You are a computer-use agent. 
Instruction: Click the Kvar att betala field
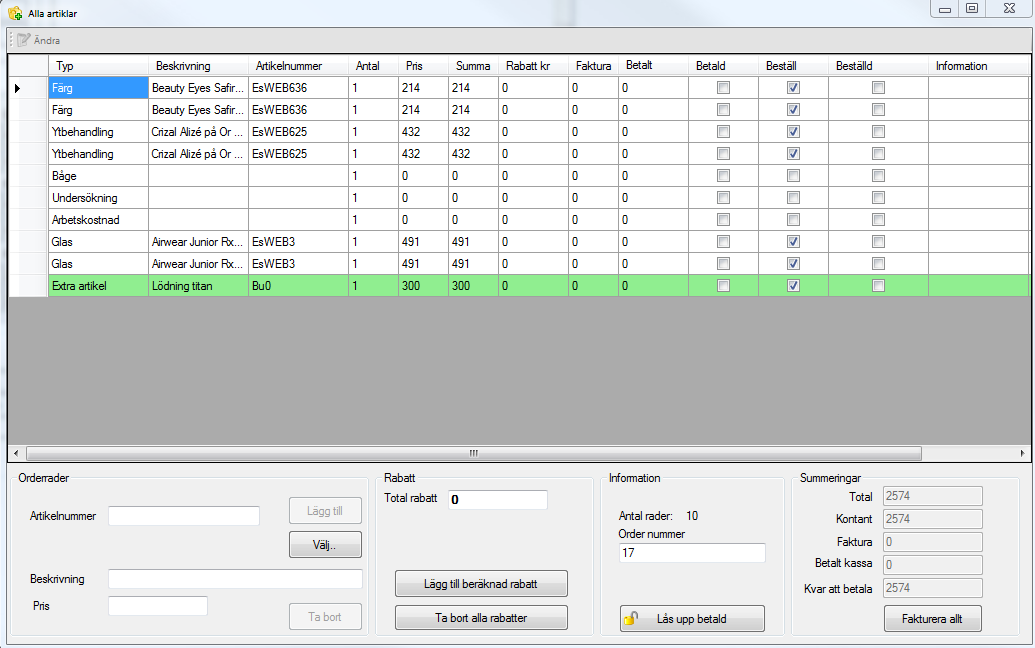[x=933, y=588]
